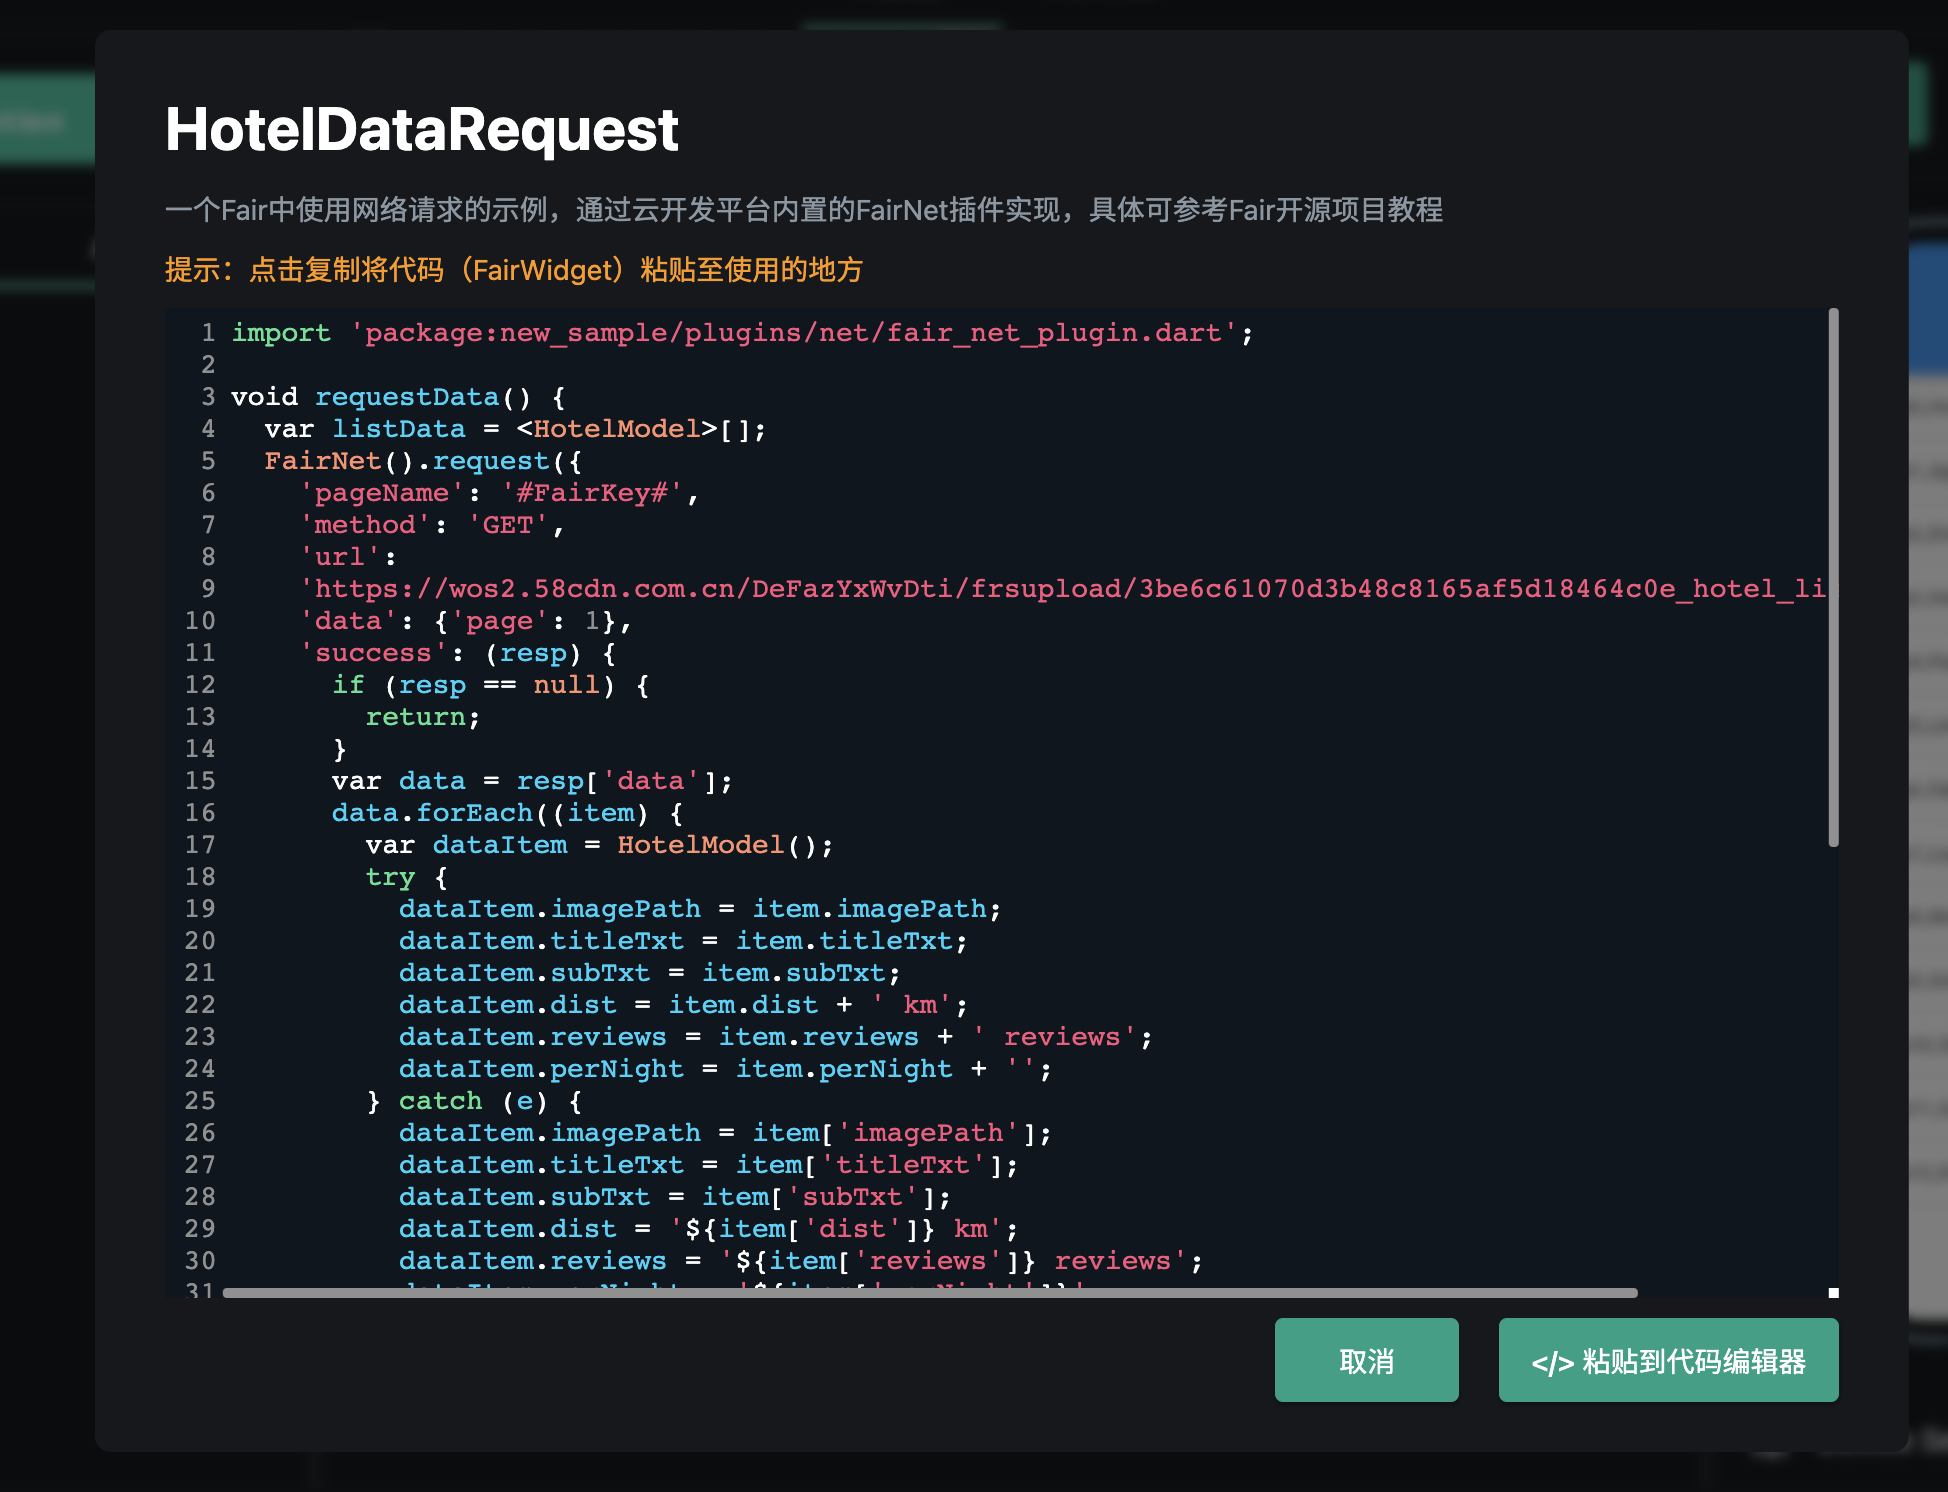Click line number 10 in gutter
Viewport: 1948px width, 1492px height.
point(200,621)
